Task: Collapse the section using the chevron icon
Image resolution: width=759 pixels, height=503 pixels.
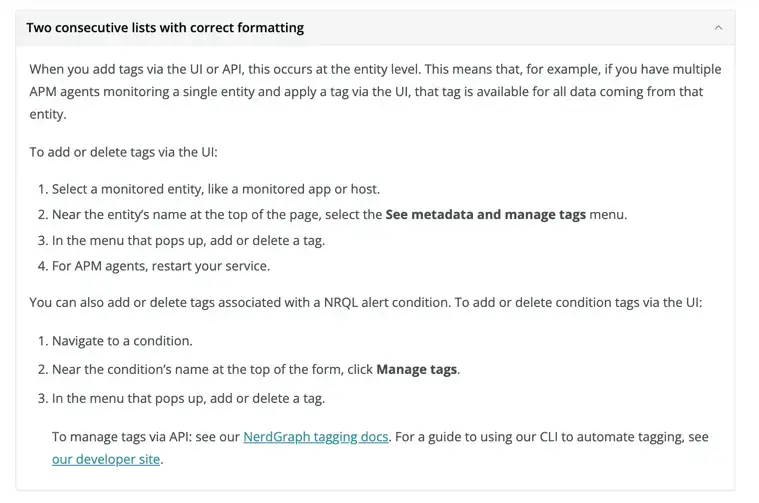Action: [x=718, y=28]
